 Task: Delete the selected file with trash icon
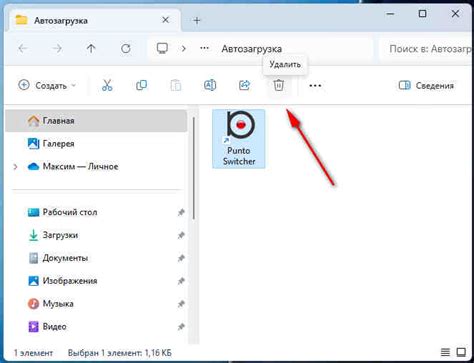[x=279, y=85]
